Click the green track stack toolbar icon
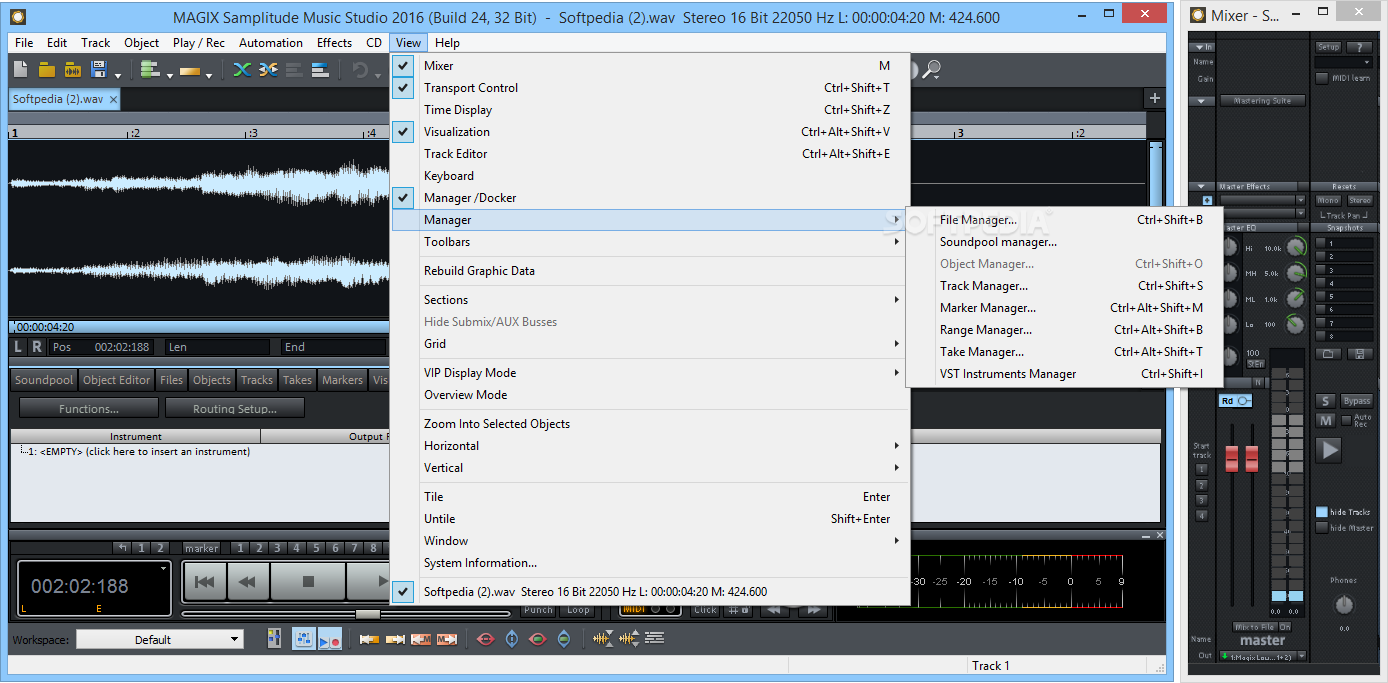1388x683 pixels. [x=151, y=70]
